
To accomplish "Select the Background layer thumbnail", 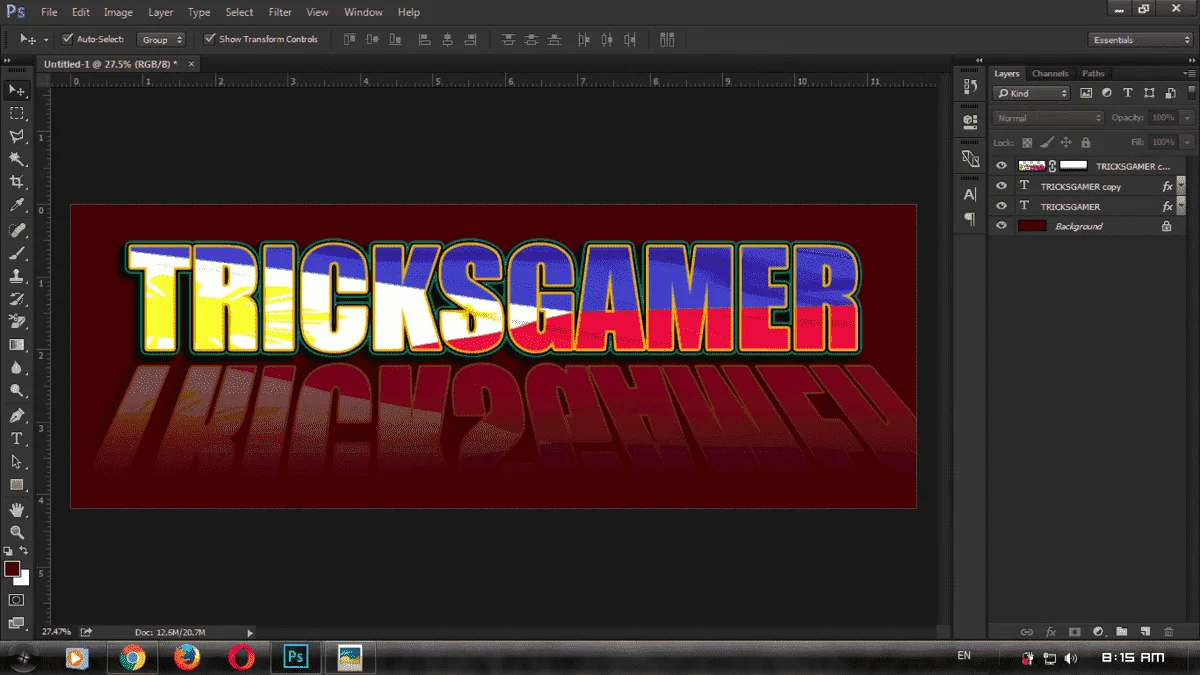I will point(1031,226).
